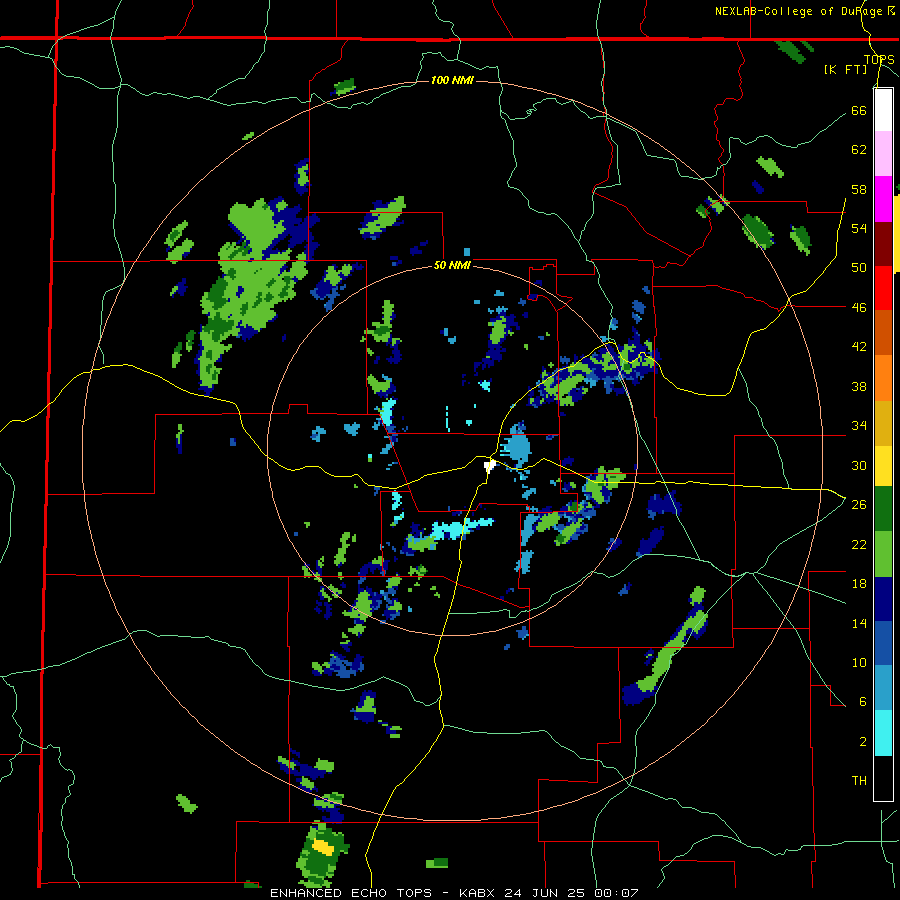Click the 24 JUN 25 date in footer

(546, 893)
